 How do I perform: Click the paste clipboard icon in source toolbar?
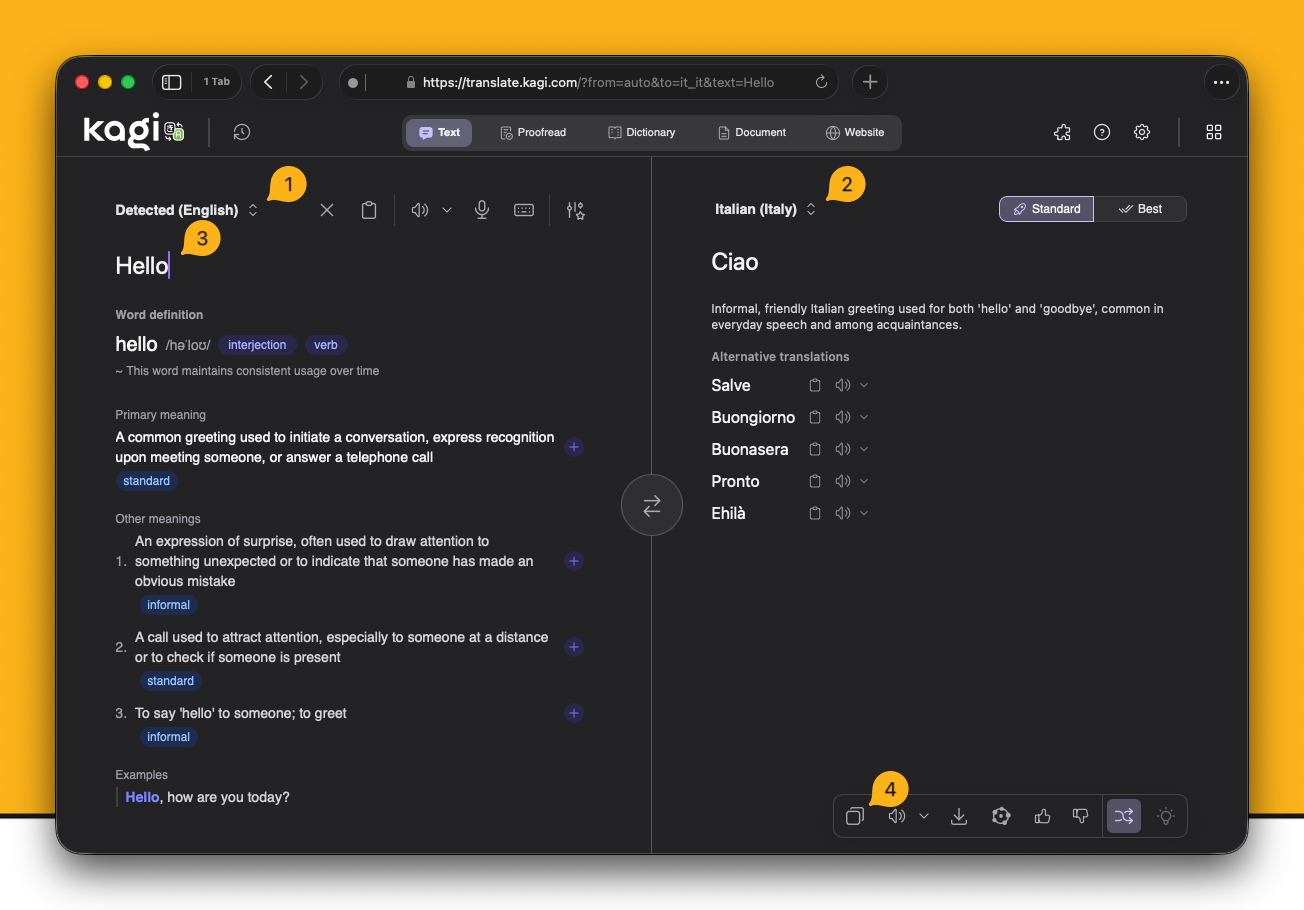click(x=369, y=210)
